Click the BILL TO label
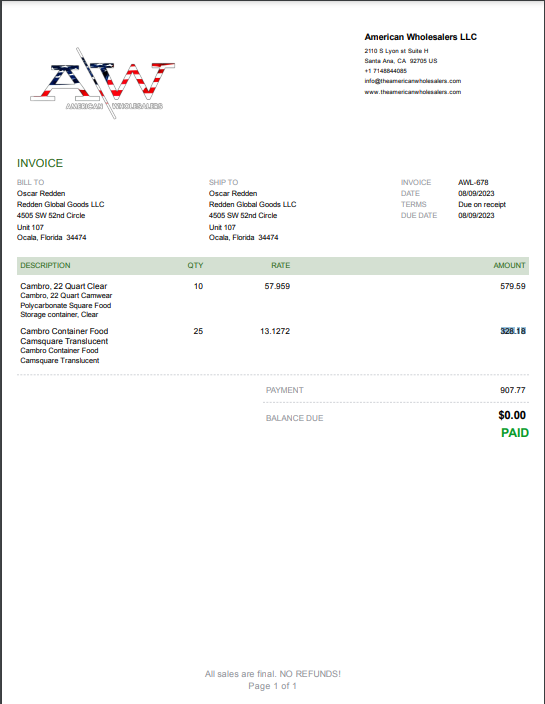 coord(31,182)
